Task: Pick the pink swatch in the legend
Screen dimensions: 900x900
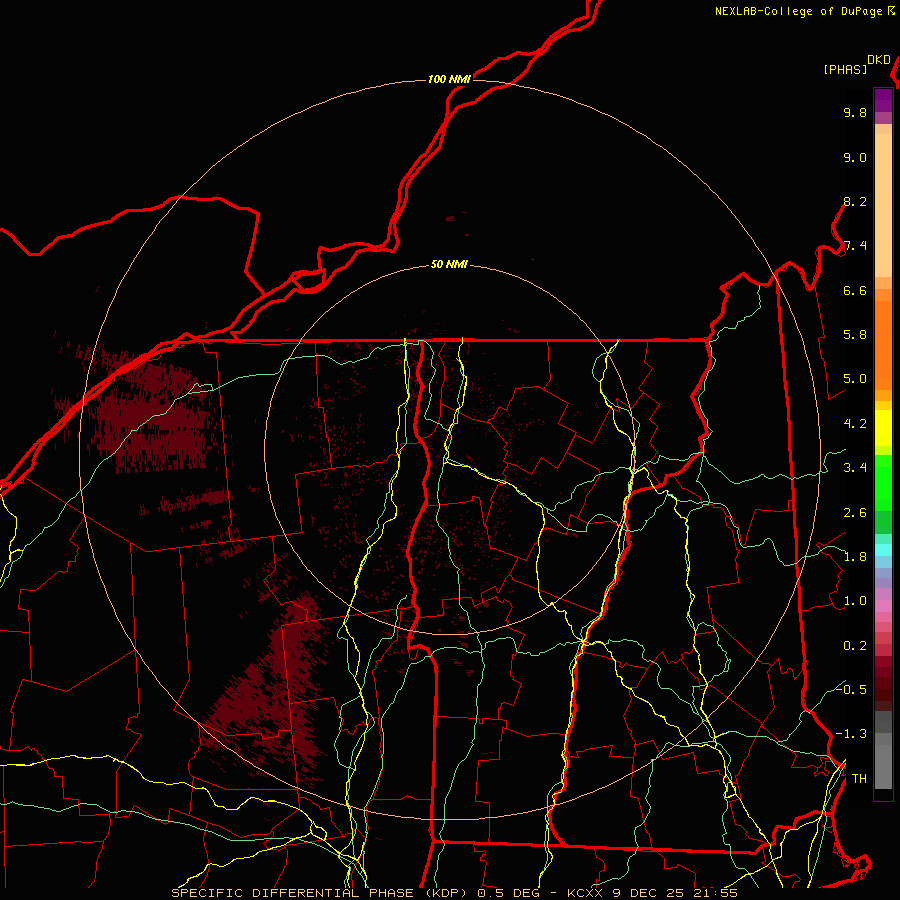Action: [x=883, y=606]
